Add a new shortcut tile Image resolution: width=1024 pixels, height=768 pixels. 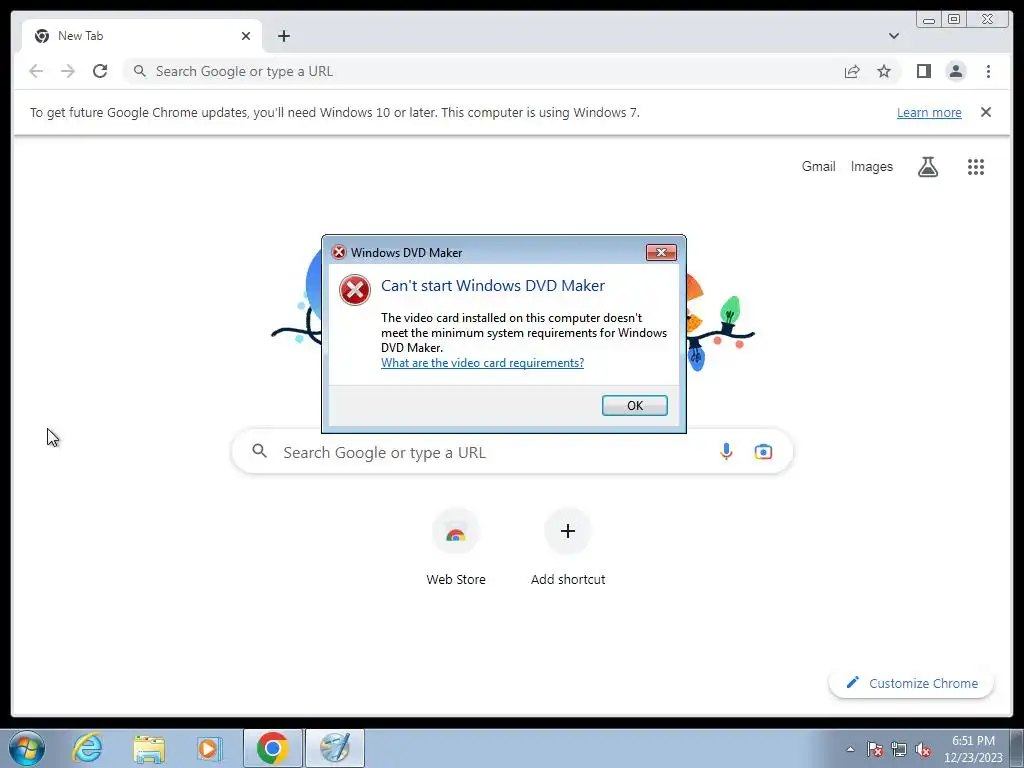tap(568, 547)
